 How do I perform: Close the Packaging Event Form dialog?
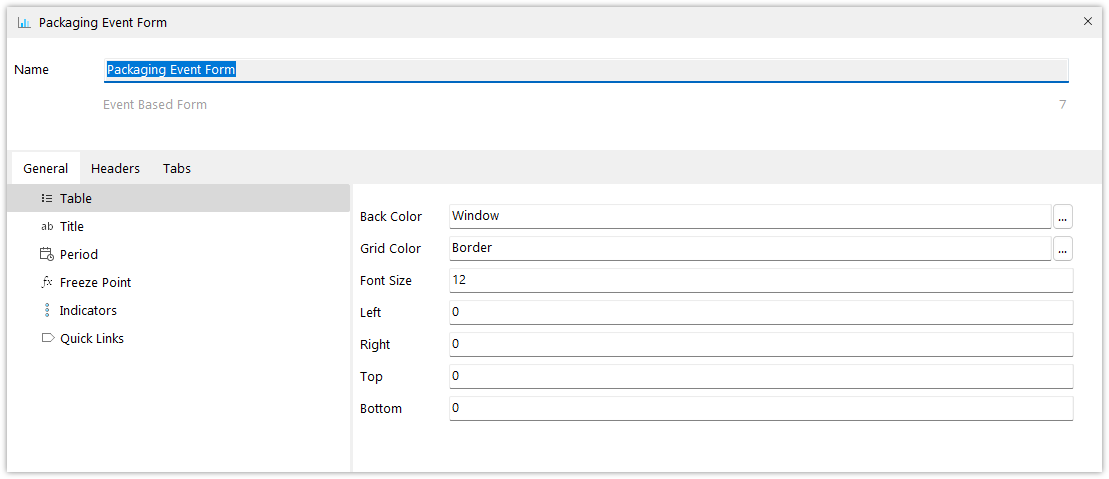click(x=1088, y=22)
